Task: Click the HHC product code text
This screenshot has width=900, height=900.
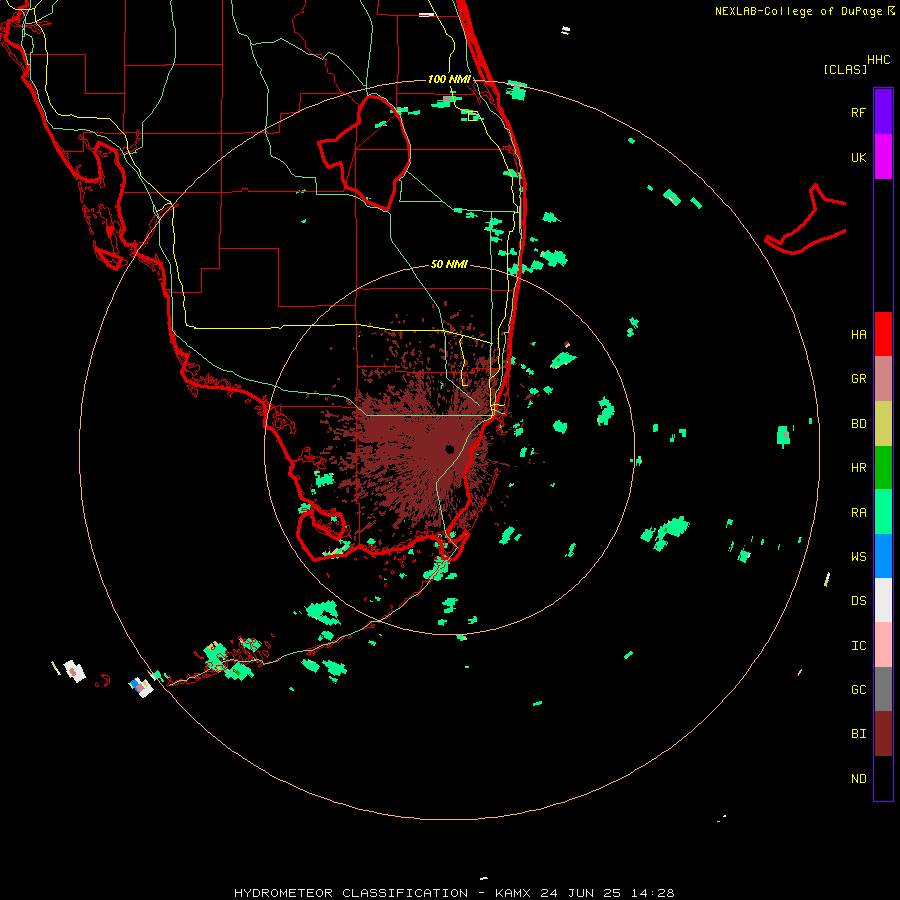Action: click(878, 60)
